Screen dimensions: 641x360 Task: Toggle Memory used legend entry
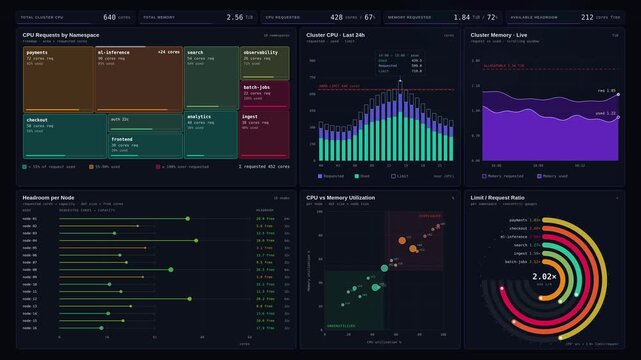(552, 176)
